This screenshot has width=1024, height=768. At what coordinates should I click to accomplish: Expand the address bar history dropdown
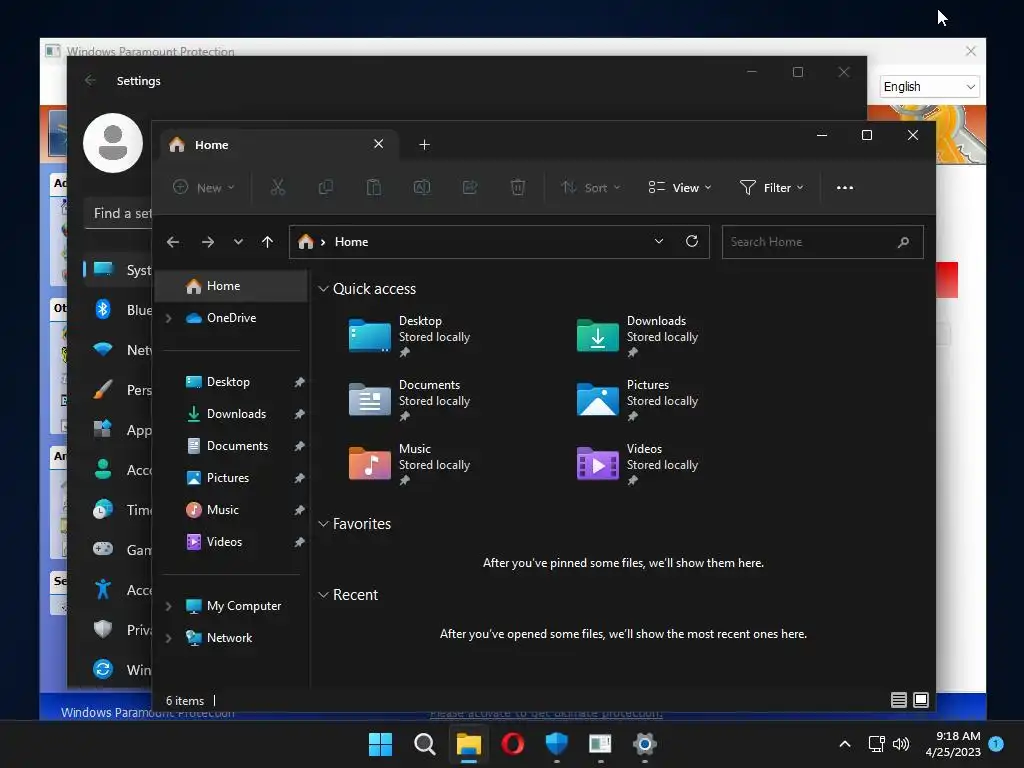(x=659, y=242)
